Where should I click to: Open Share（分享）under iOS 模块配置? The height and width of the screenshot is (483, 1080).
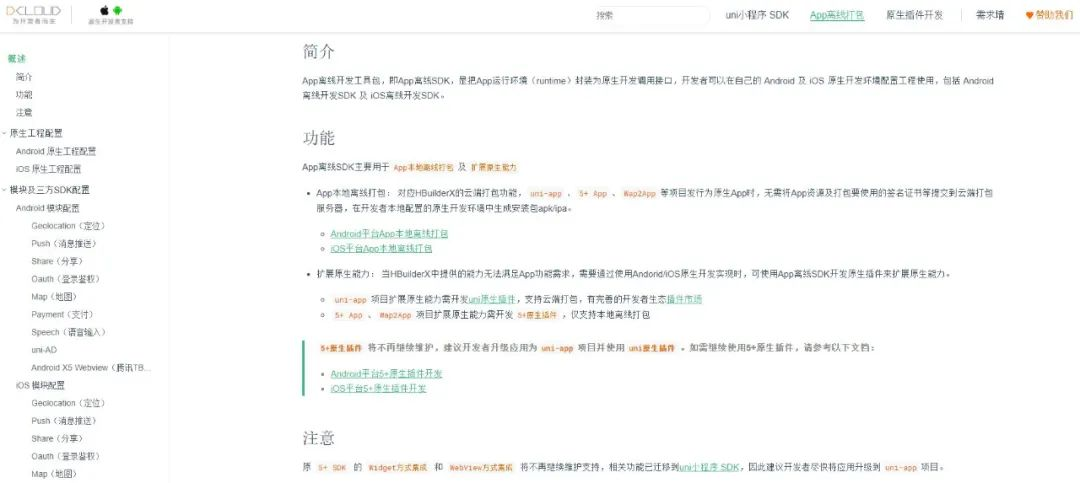[56, 440]
